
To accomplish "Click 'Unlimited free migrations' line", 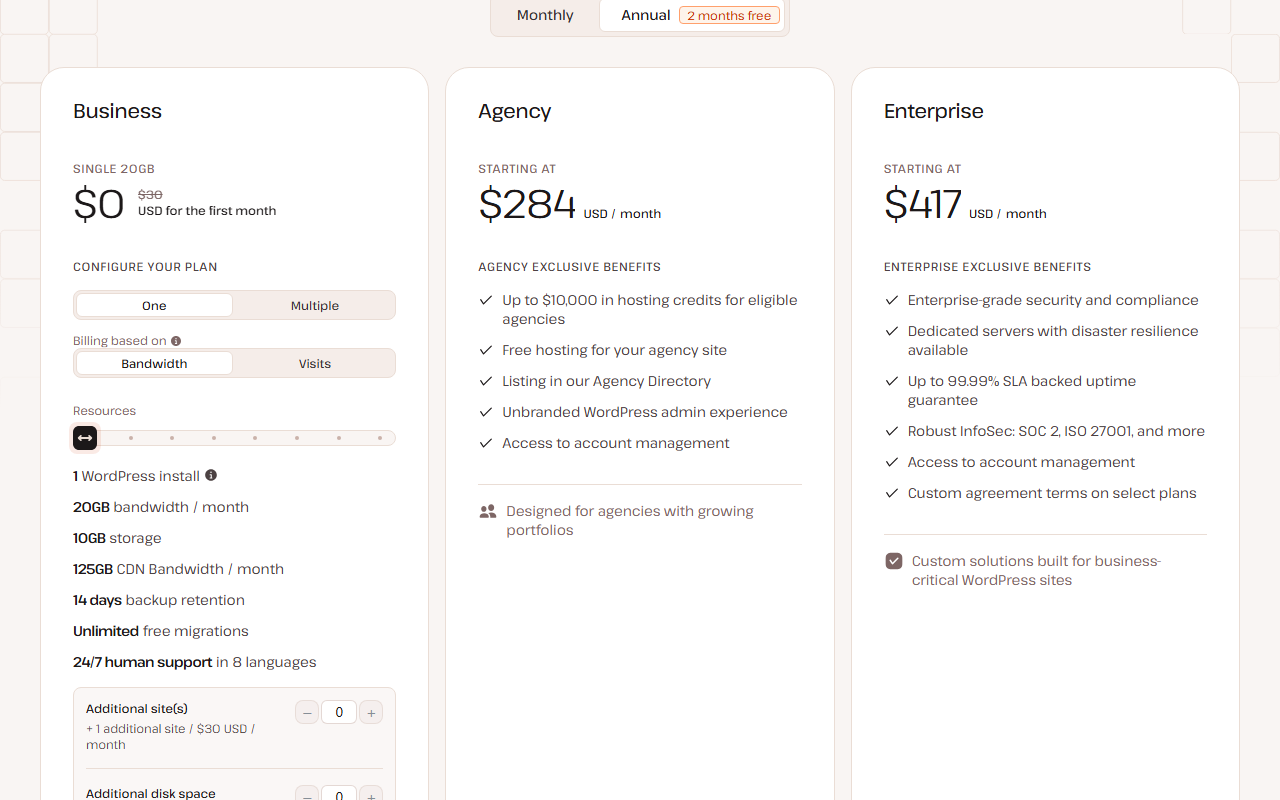I will pyautogui.click(x=161, y=631).
